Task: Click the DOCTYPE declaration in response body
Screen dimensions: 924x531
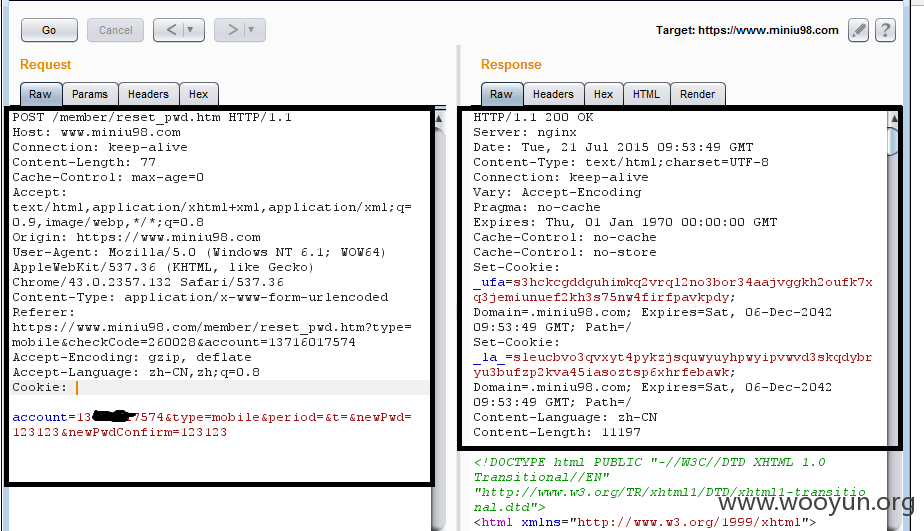Action: pyautogui.click(x=669, y=484)
